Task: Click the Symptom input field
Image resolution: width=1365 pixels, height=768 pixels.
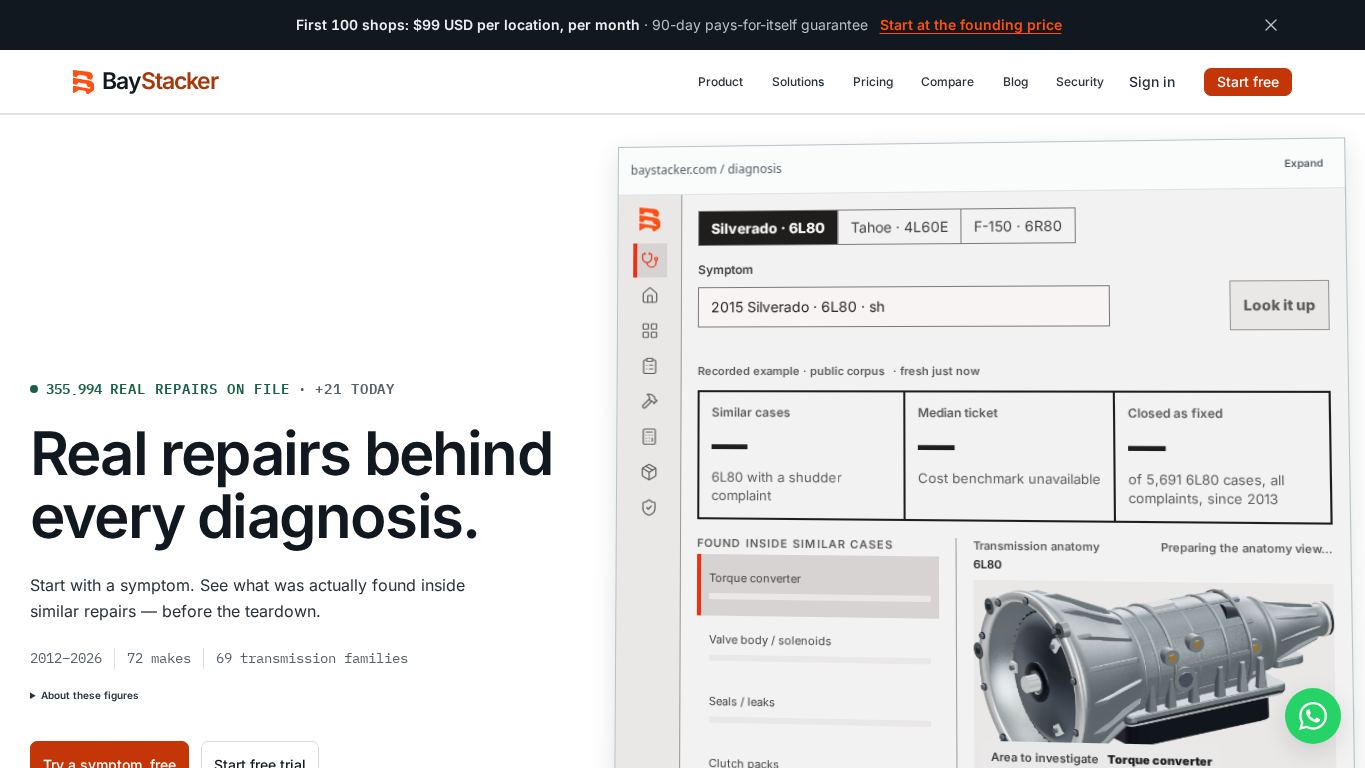Action: (x=904, y=306)
